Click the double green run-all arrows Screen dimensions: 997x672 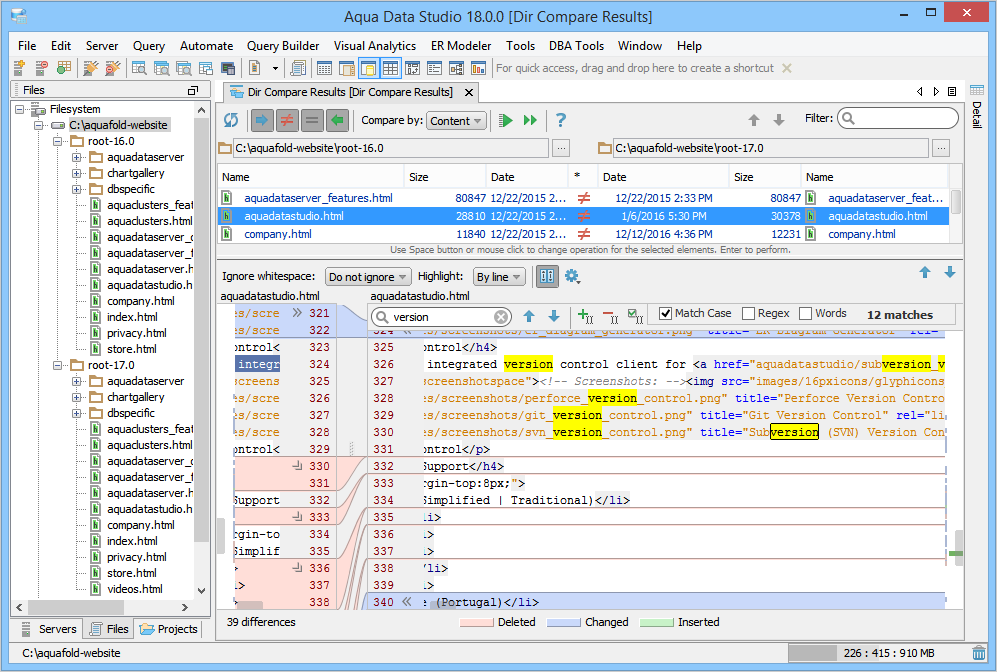click(x=531, y=120)
